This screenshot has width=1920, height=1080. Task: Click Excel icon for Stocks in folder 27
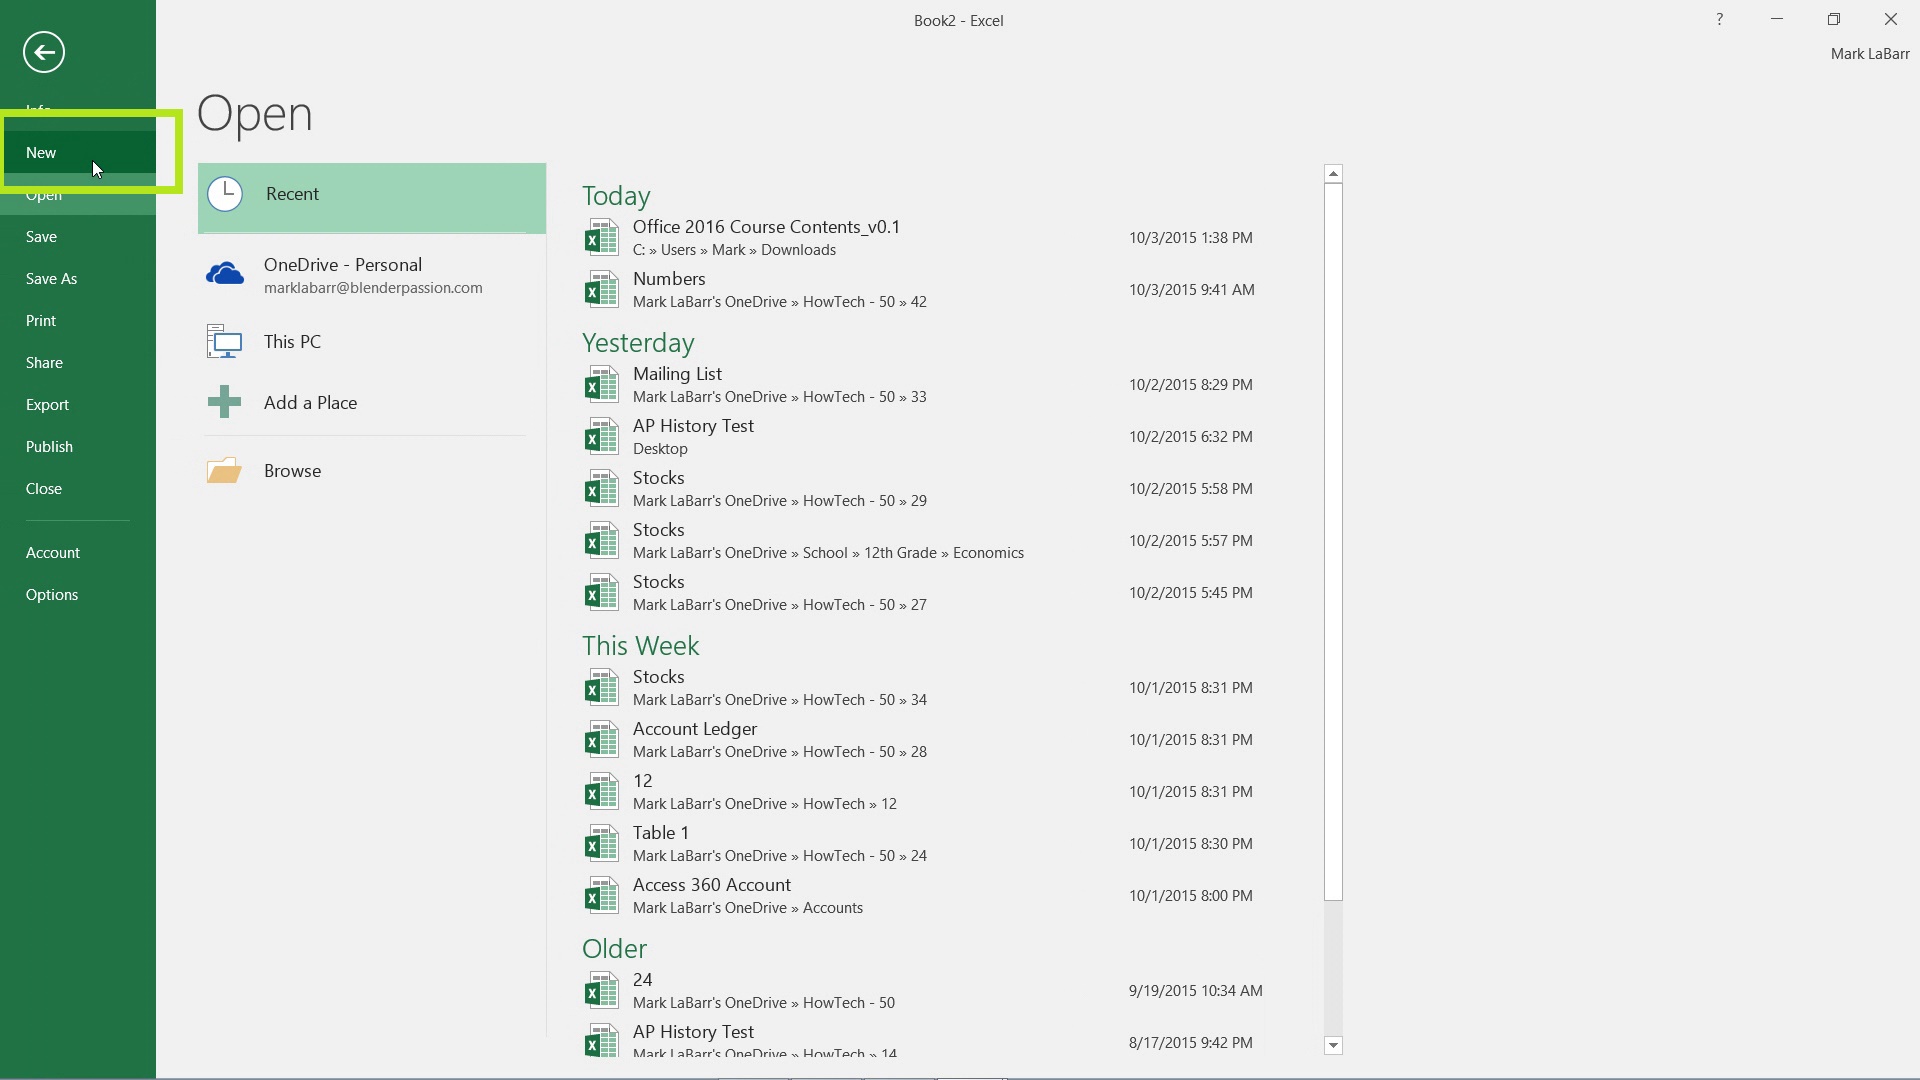point(601,593)
